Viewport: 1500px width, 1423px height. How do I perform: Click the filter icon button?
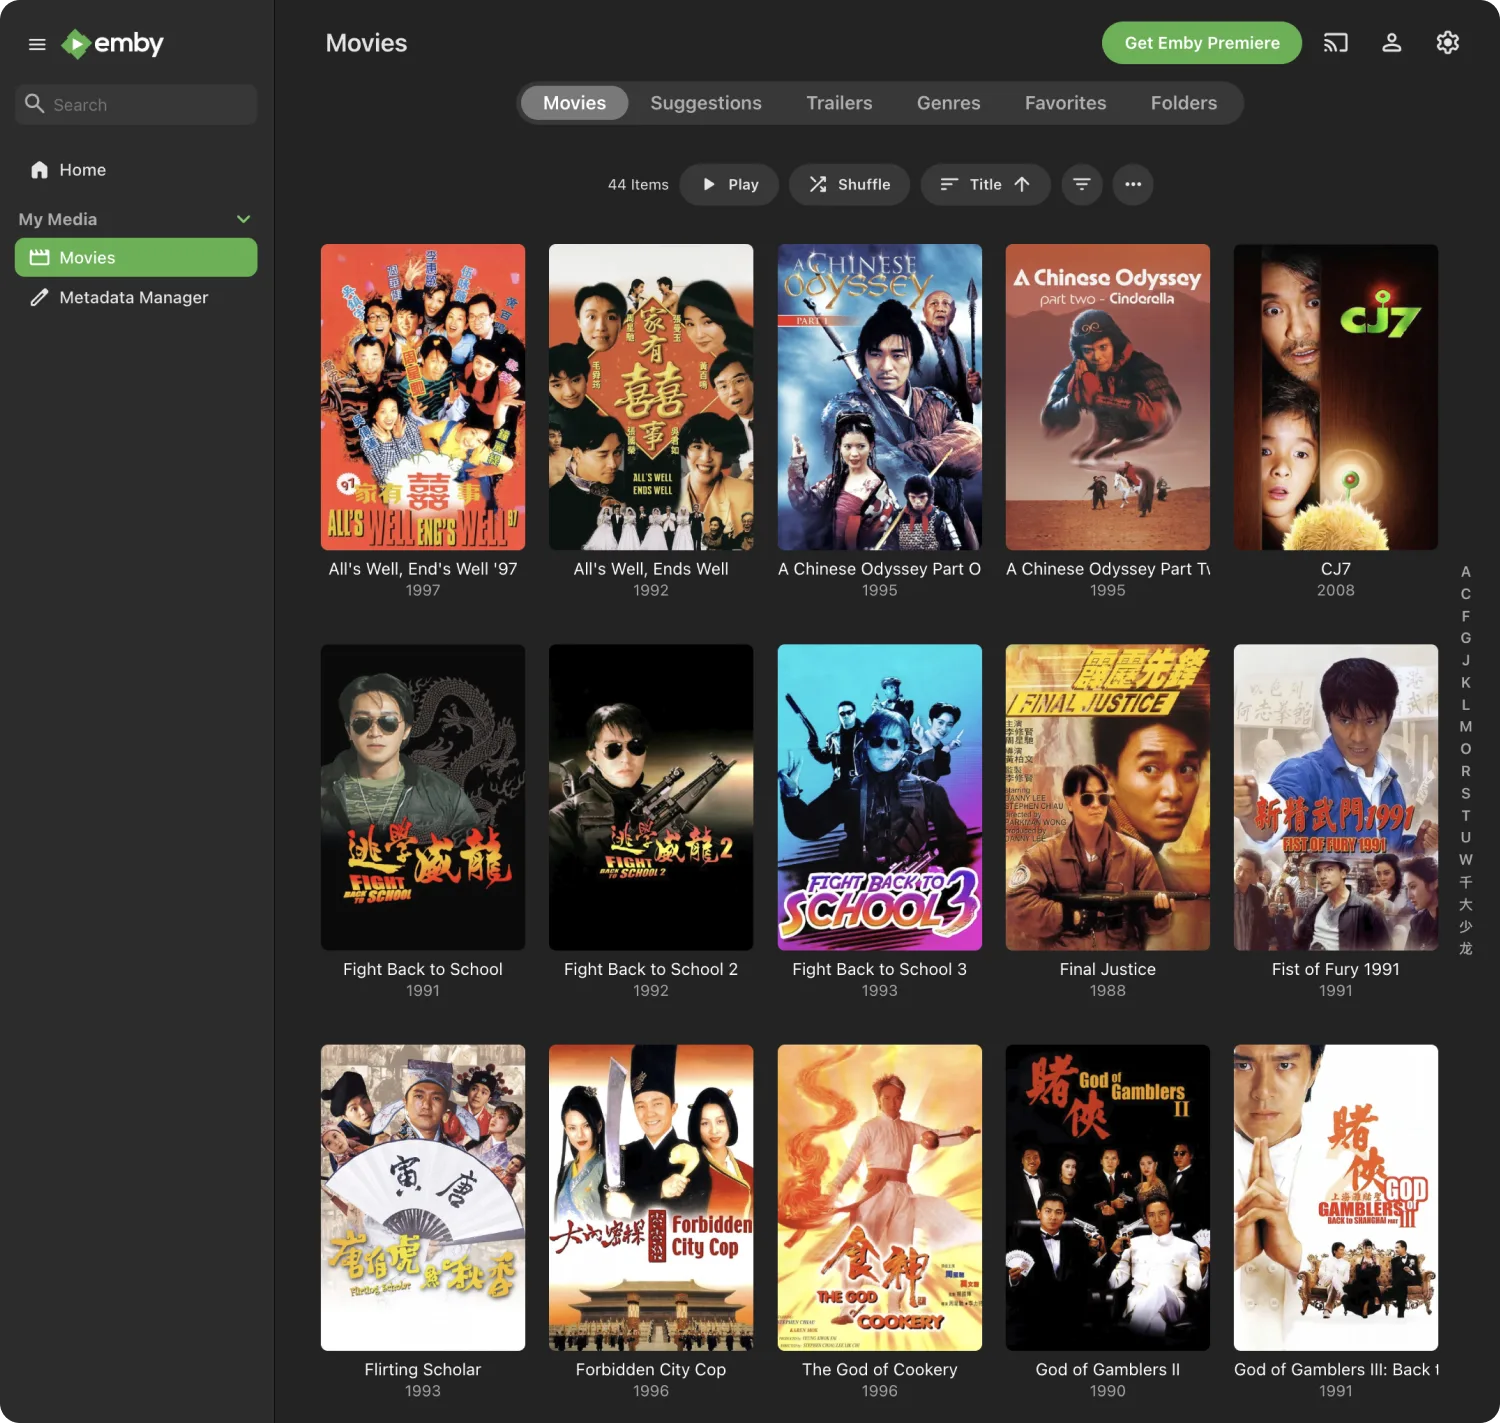tap(1081, 184)
